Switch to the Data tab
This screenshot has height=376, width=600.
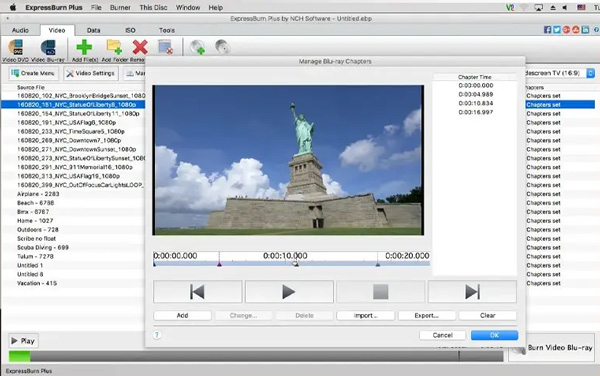(x=93, y=30)
